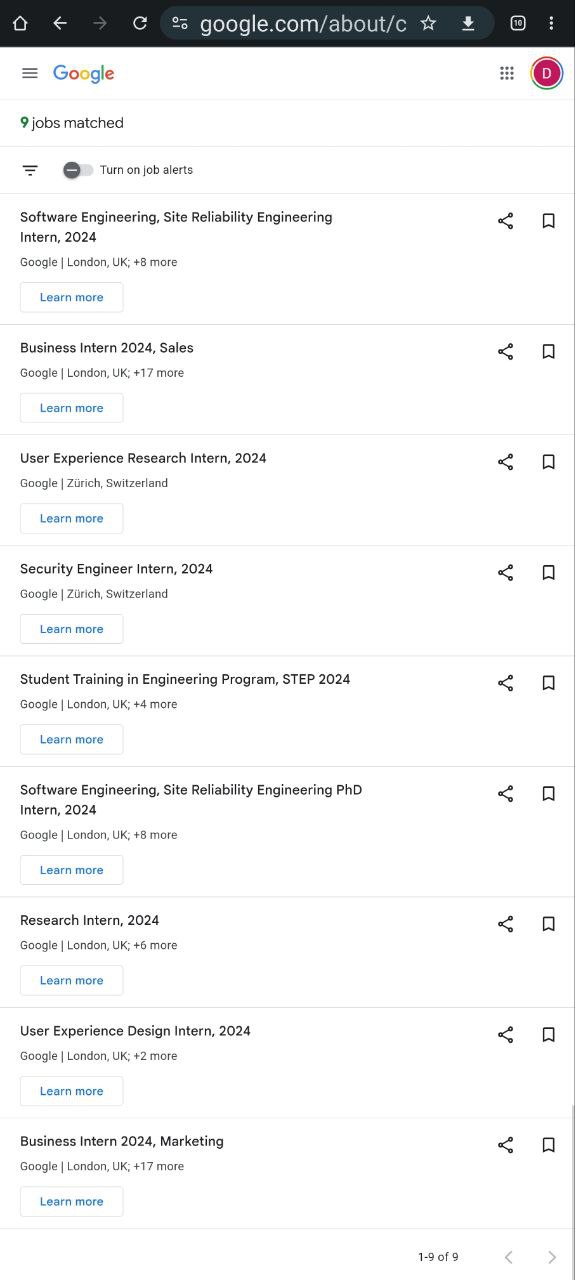Bookmark the User Experience Research Intern job
The height and width of the screenshot is (1280, 575).
(x=549, y=462)
